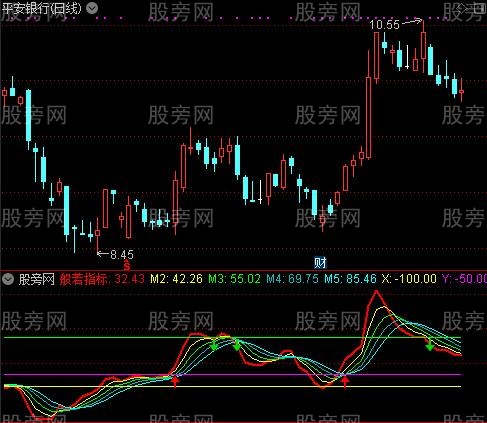
Task: Click the blue 财 finance marker icon
Action: tap(320, 263)
